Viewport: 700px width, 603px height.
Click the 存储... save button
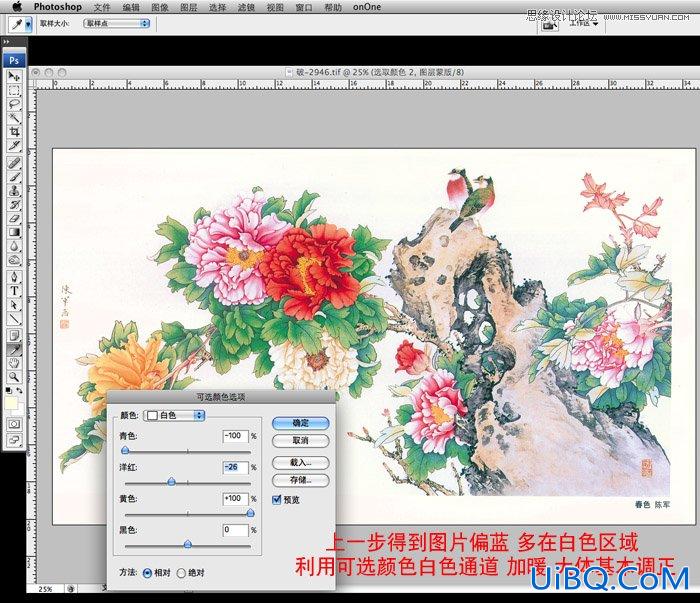[x=301, y=480]
